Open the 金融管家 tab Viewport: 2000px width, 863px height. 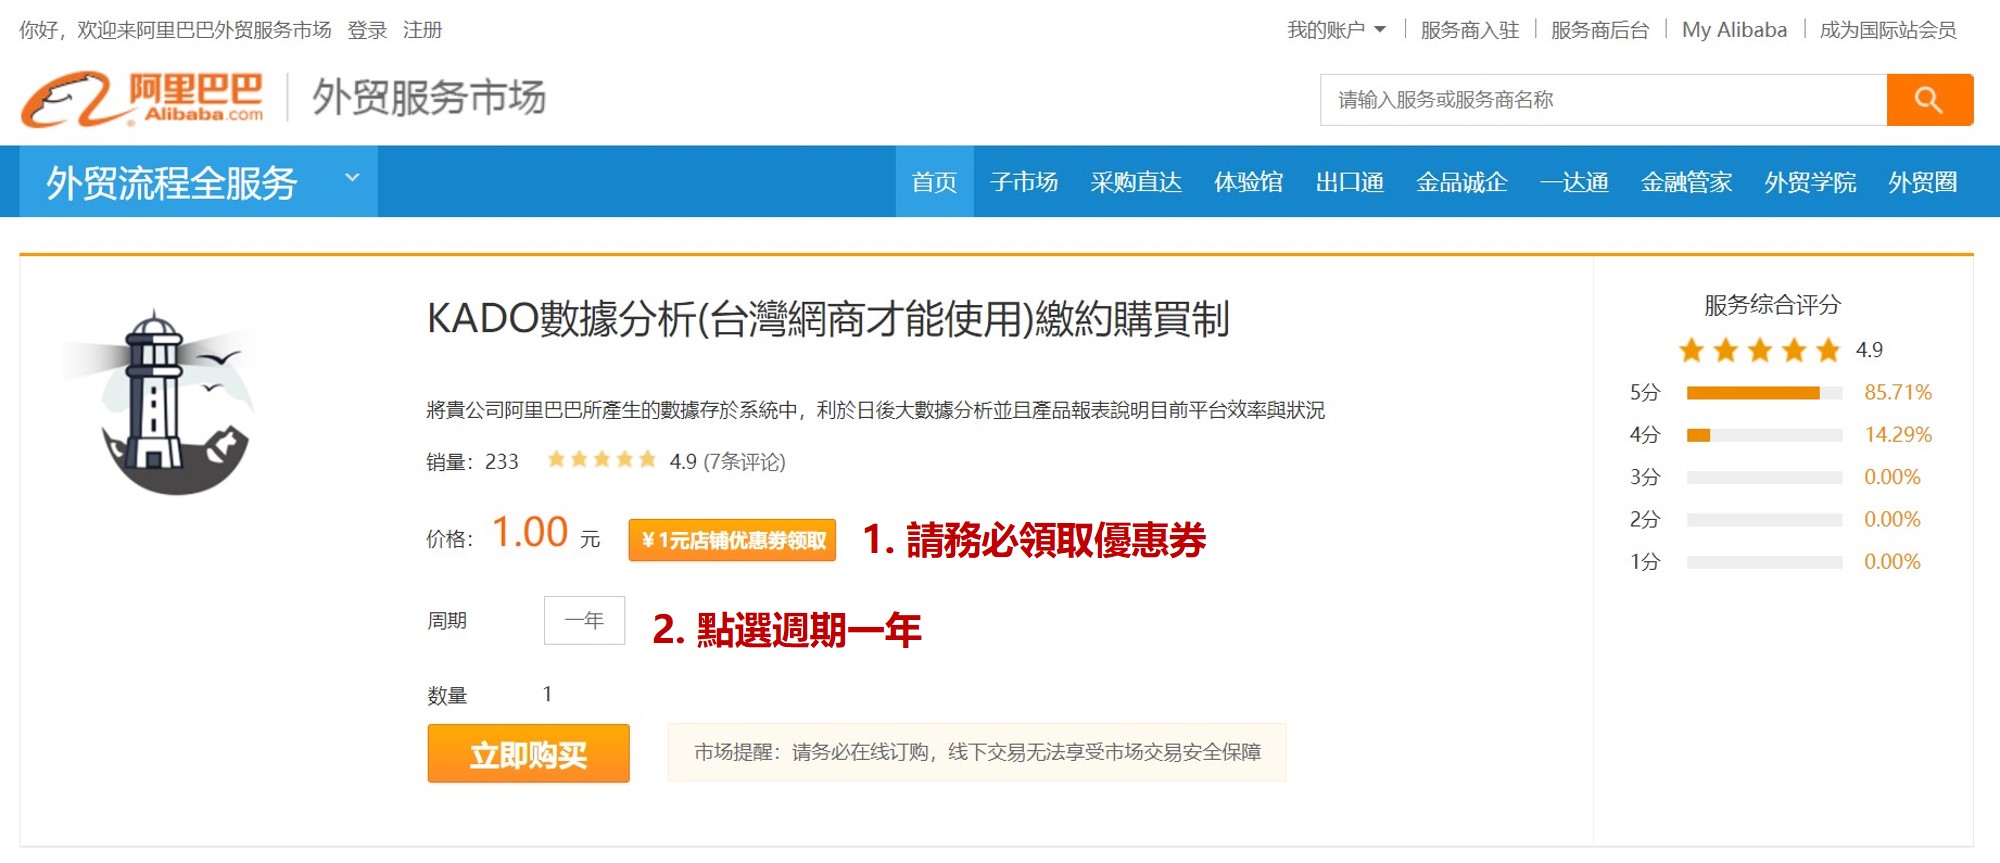[x=1686, y=182]
